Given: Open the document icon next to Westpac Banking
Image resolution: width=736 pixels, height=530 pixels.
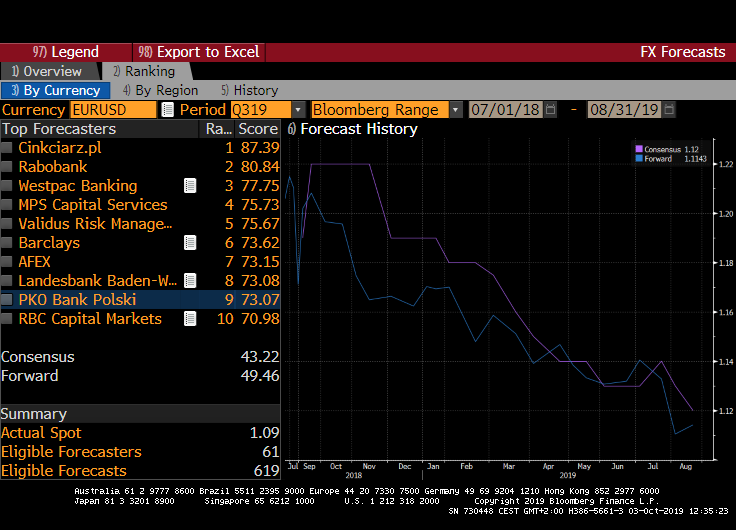Looking at the screenshot, I should click(190, 186).
